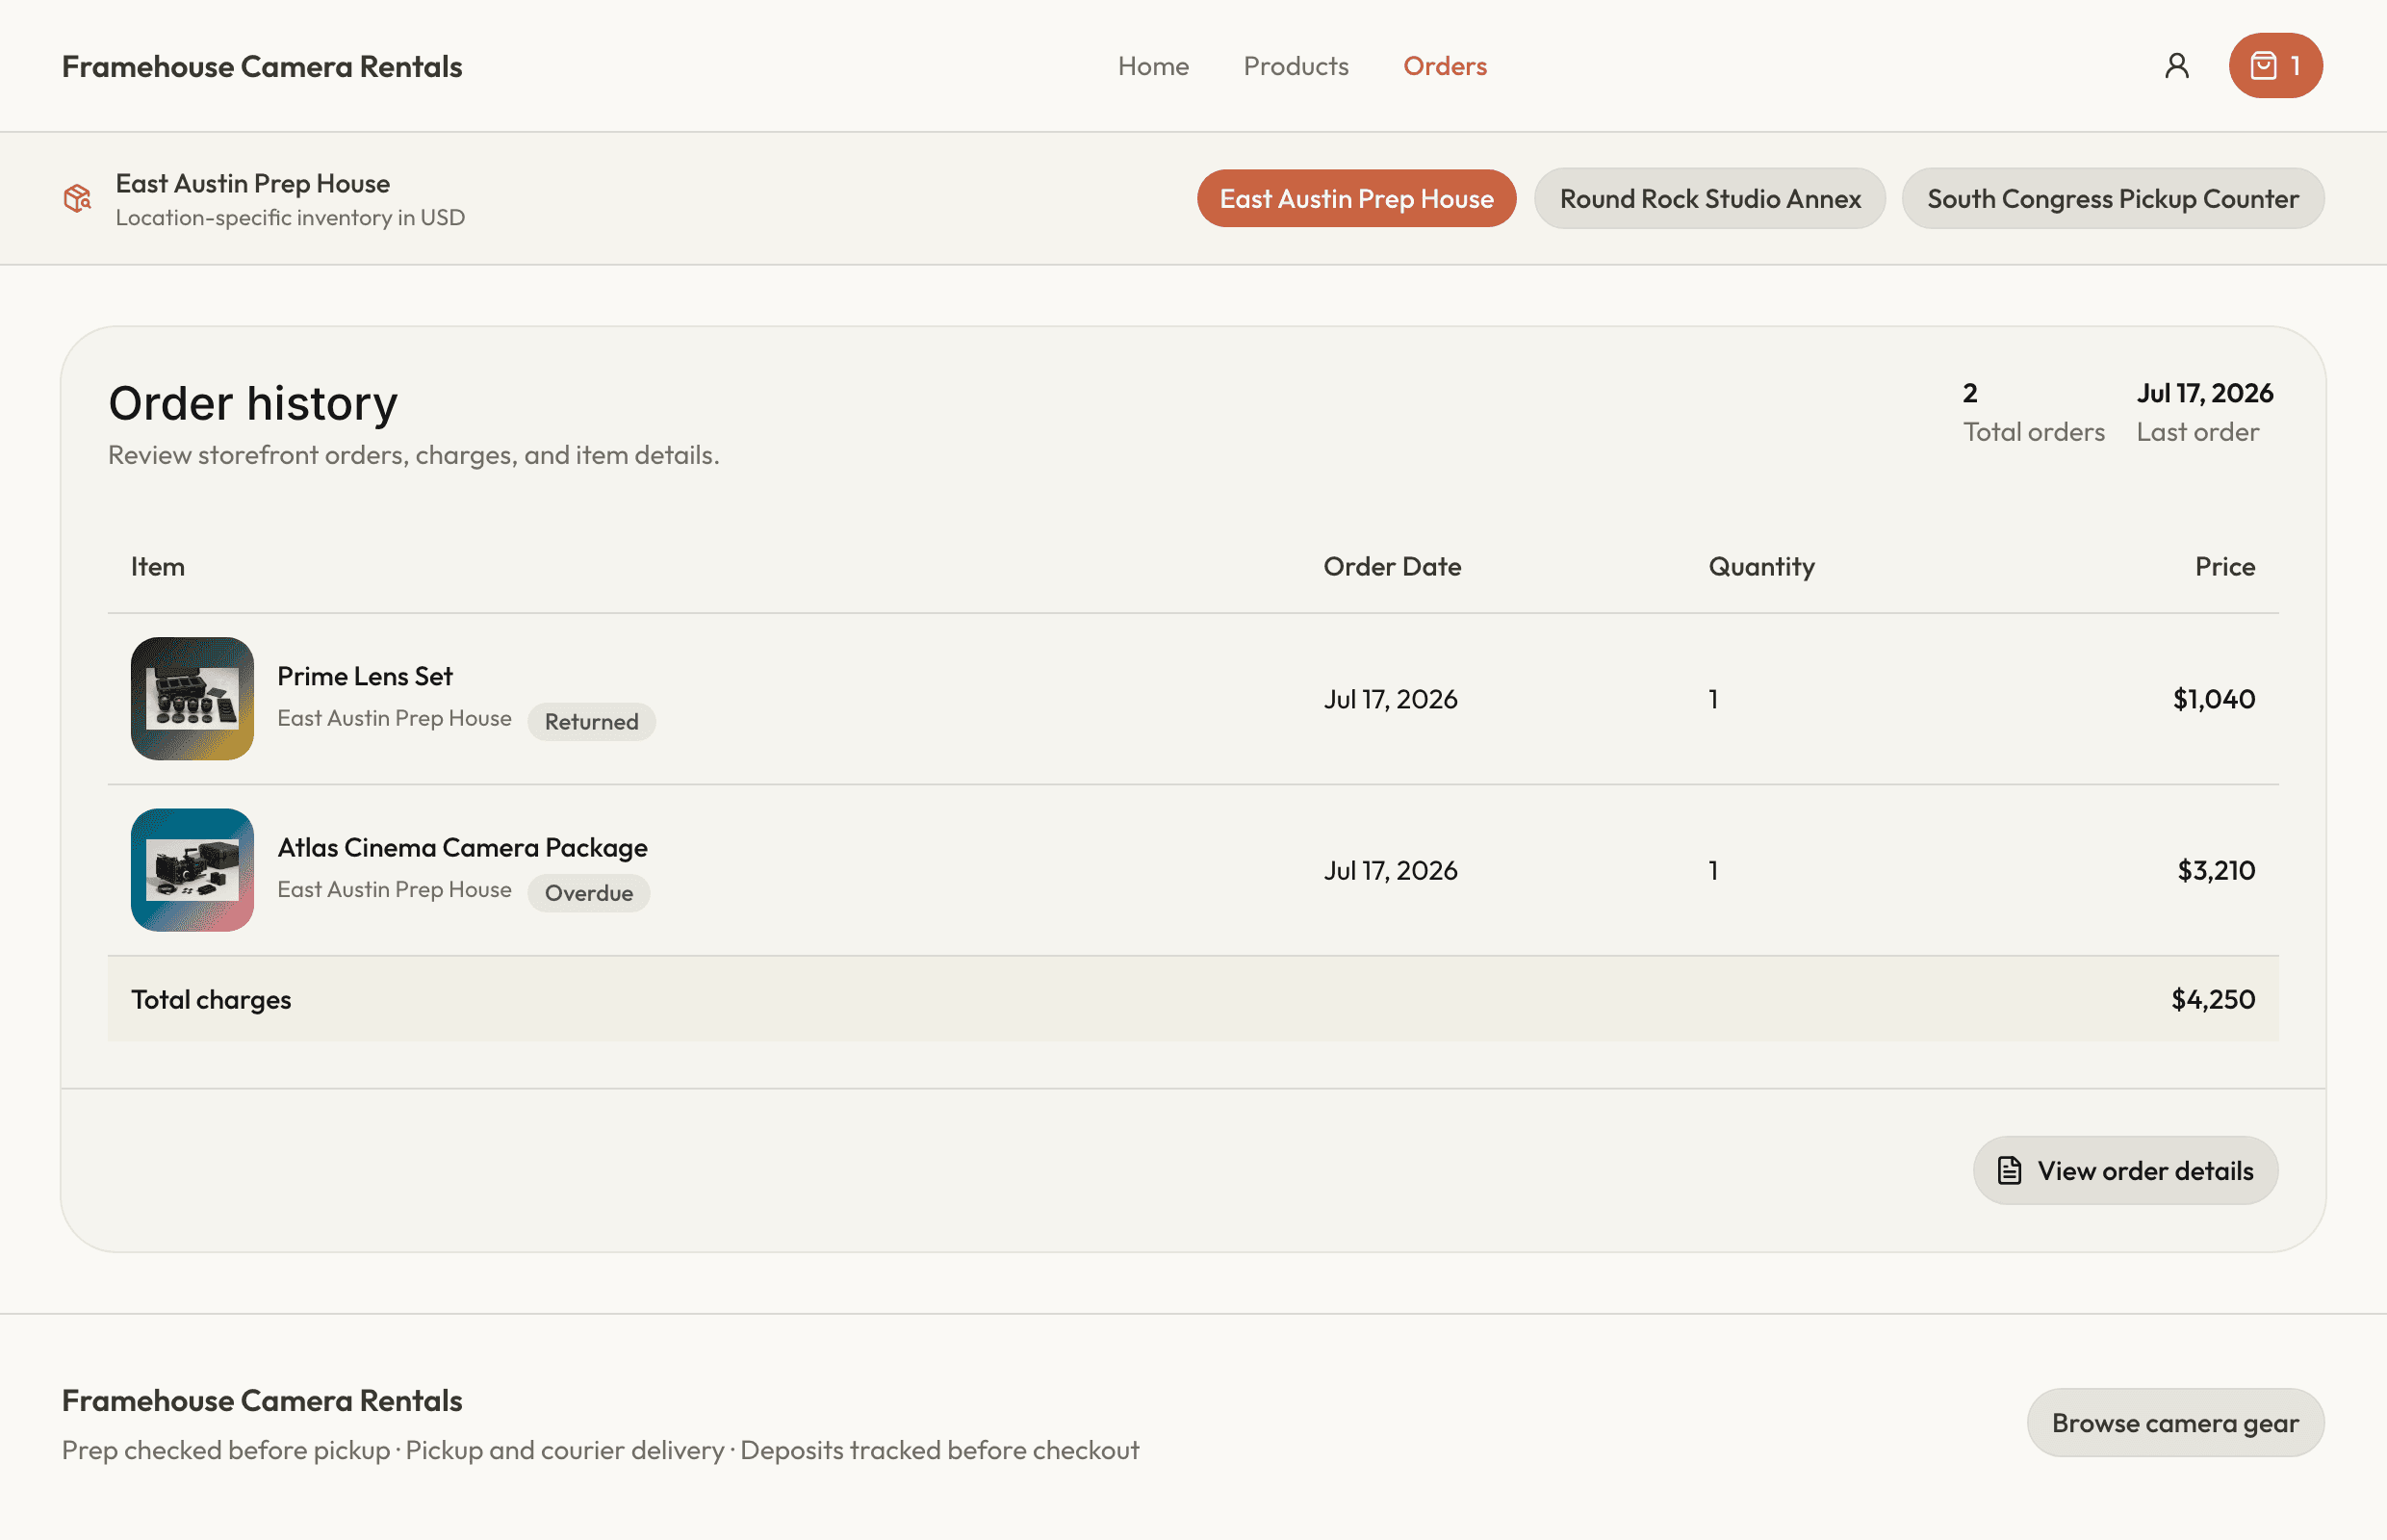Open the Prime Lens Set thumbnail

192,698
